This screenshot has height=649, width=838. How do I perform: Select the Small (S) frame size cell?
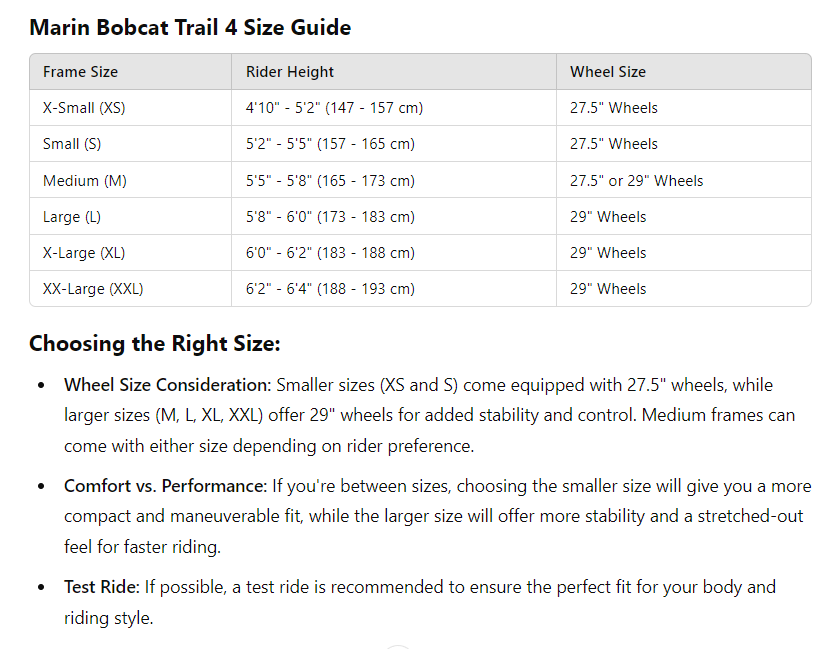point(72,144)
